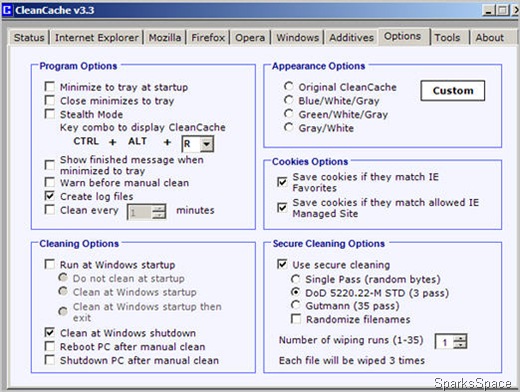This screenshot has width=520, height=392.
Task: Check Warn before manual clean
Action: (x=50, y=182)
